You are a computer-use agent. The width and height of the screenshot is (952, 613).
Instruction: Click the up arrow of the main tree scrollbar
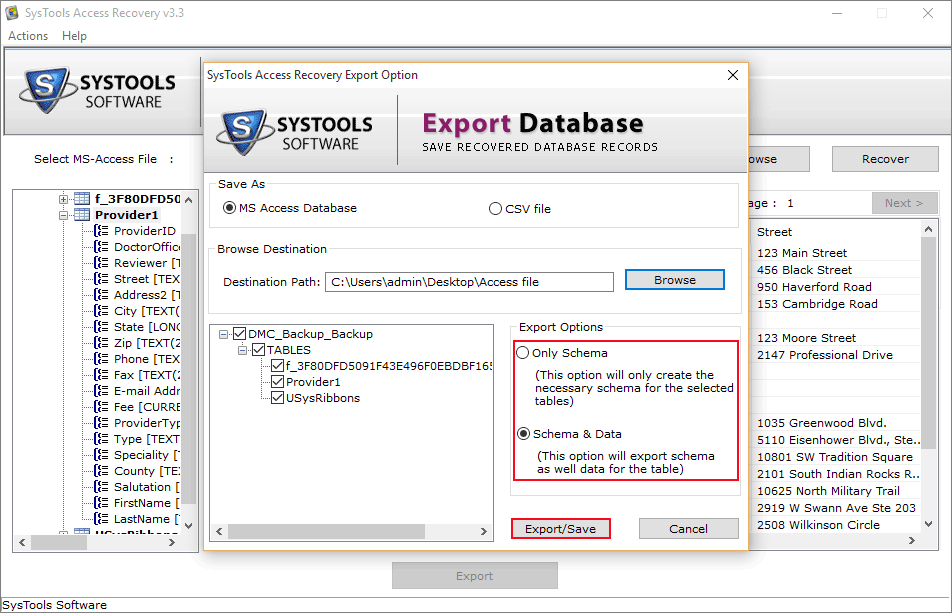pos(189,200)
